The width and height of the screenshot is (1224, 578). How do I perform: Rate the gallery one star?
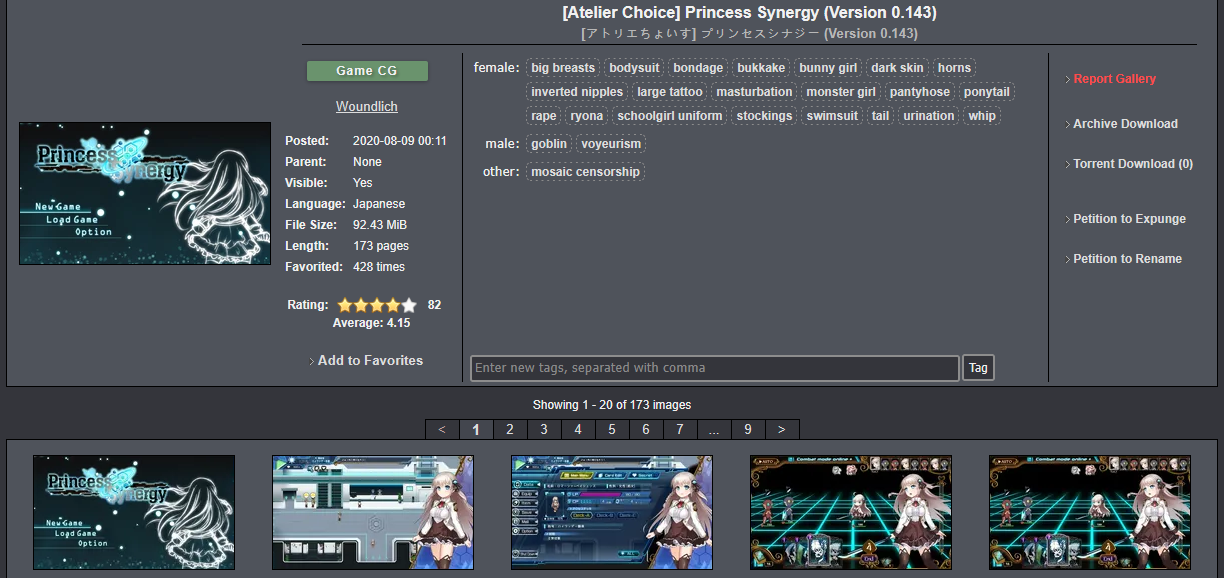pos(345,305)
